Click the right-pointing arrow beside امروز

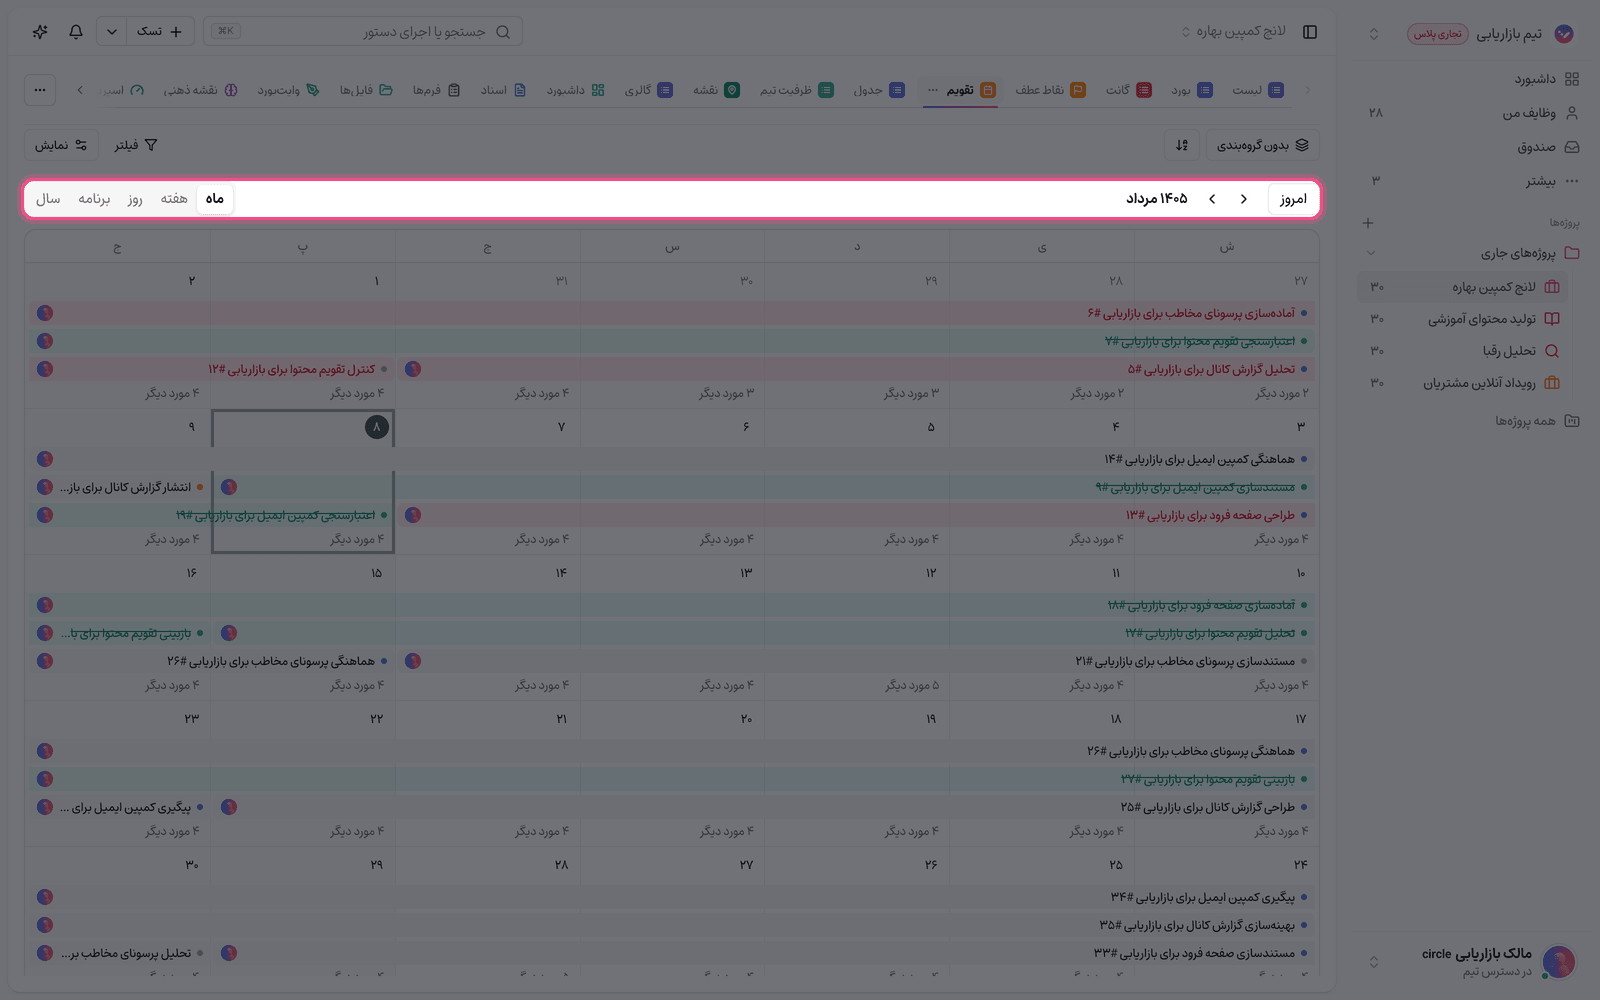(1244, 199)
